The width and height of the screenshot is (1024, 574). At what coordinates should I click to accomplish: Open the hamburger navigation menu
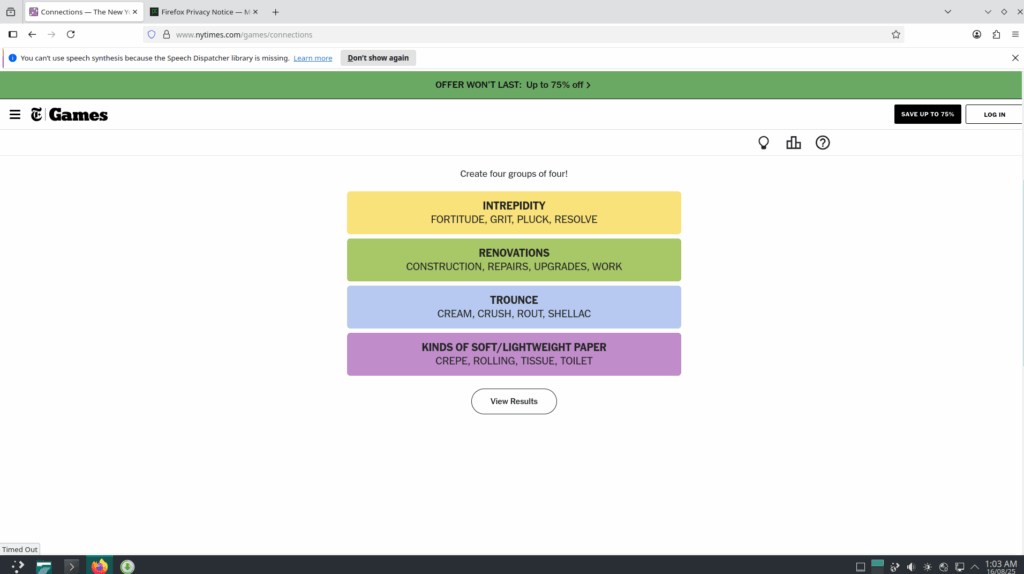15,114
